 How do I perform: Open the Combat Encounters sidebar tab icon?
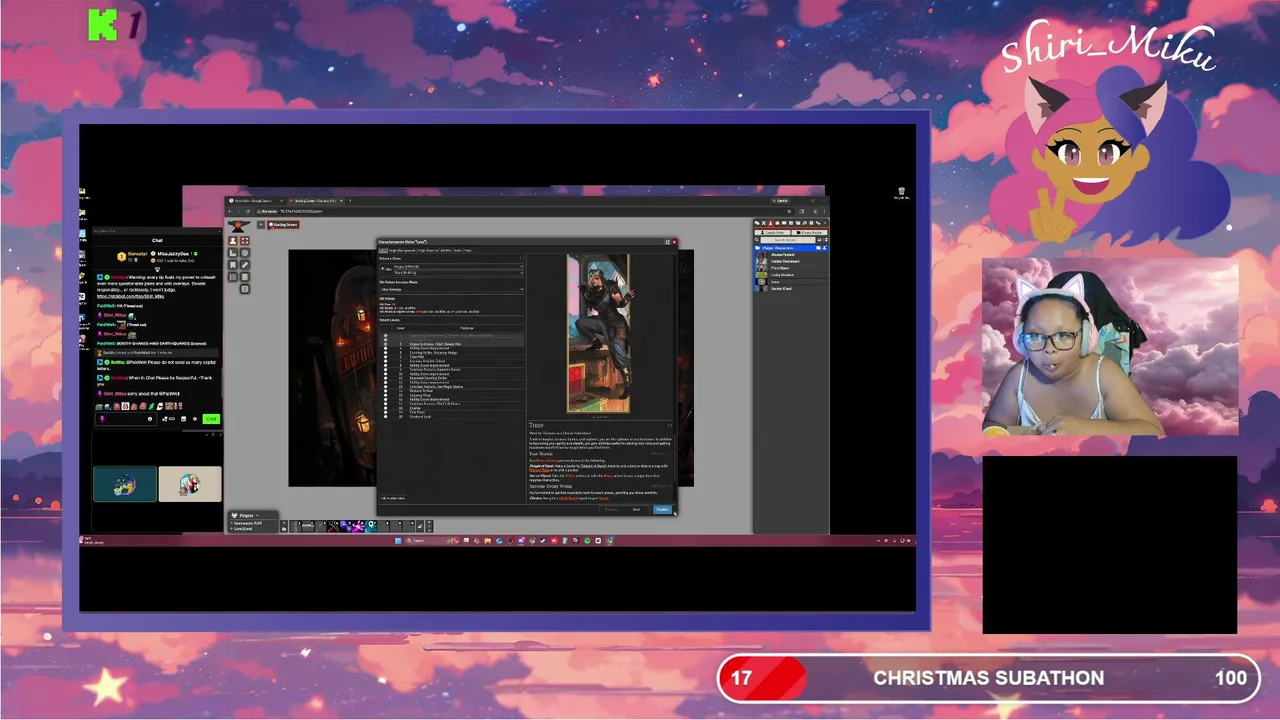(764, 223)
